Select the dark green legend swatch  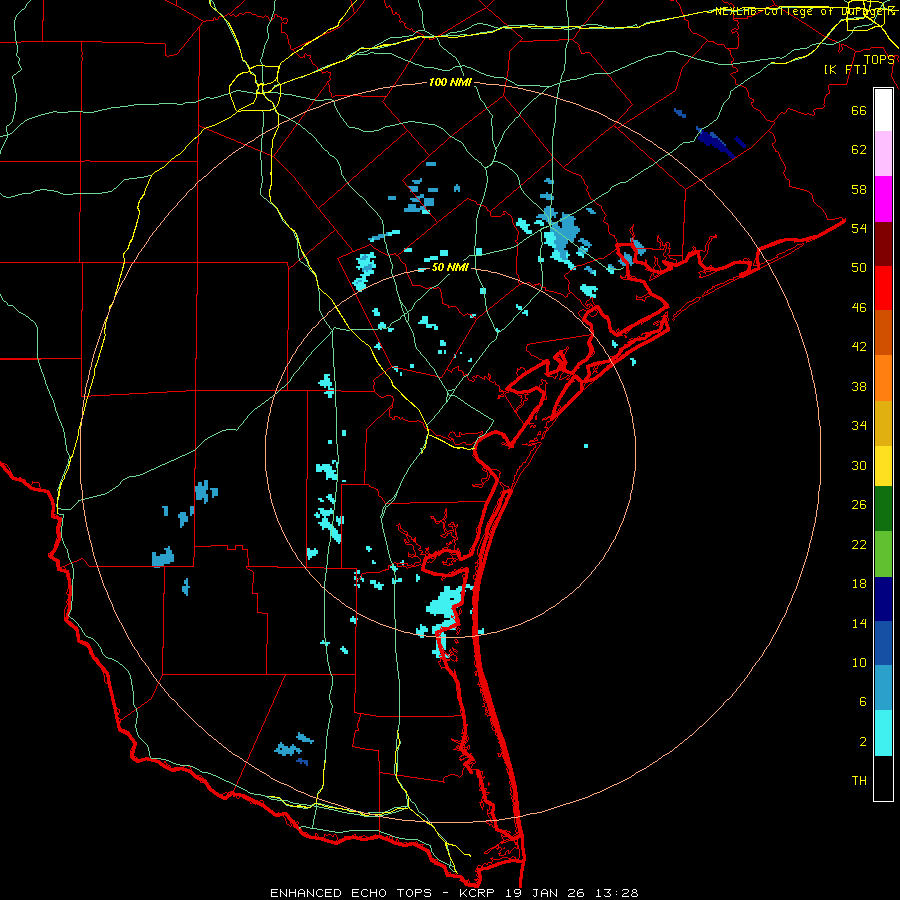tap(883, 509)
